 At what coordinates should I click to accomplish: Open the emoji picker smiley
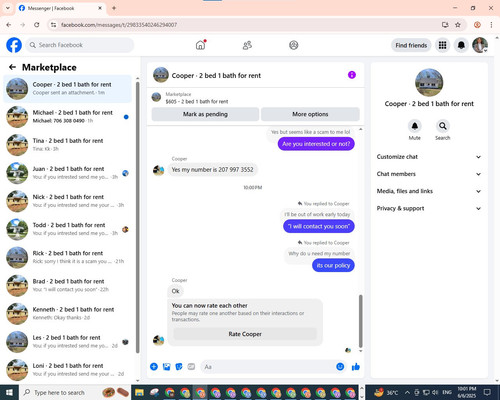click(x=340, y=367)
